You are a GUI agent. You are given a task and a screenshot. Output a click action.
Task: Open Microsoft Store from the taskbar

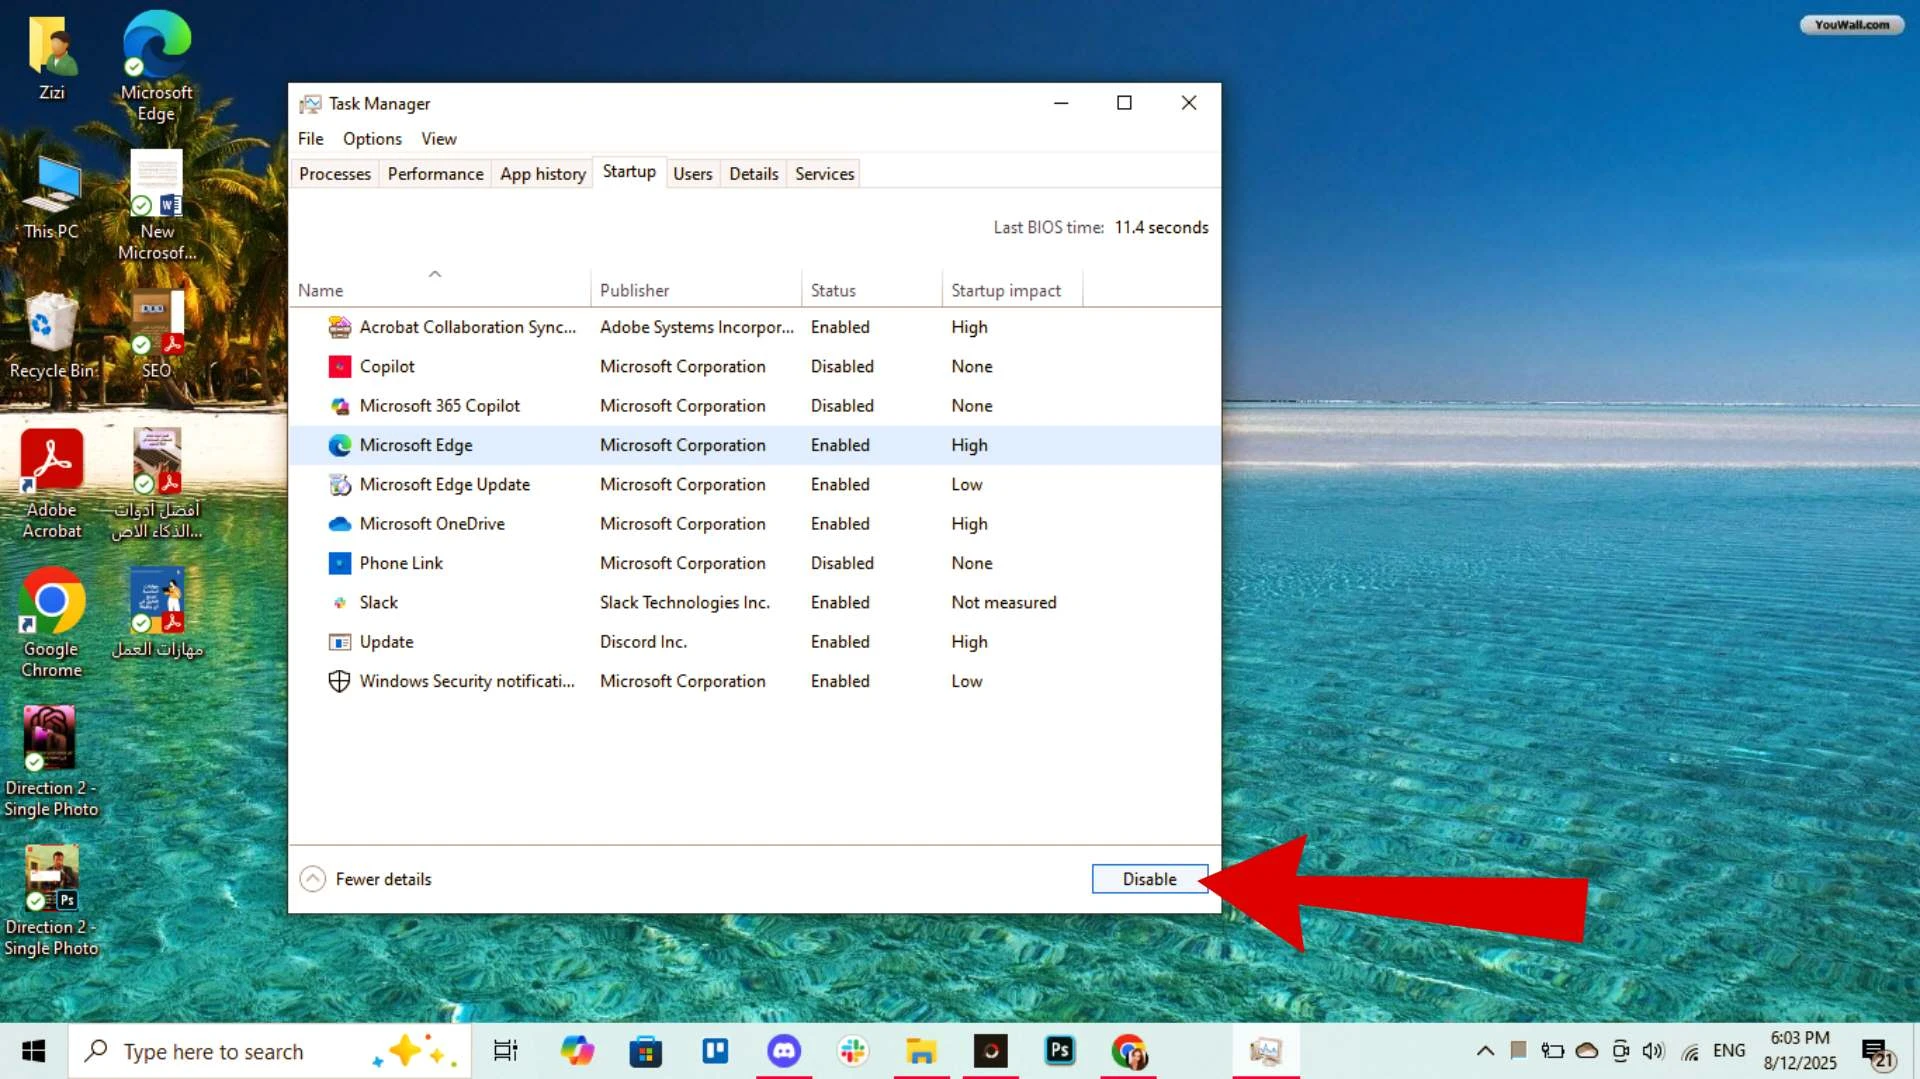pos(646,1051)
